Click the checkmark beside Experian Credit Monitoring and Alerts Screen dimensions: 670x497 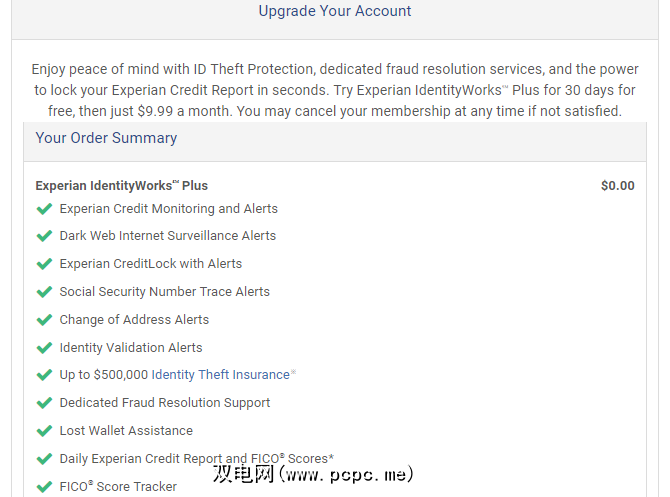pyautogui.click(x=43, y=209)
